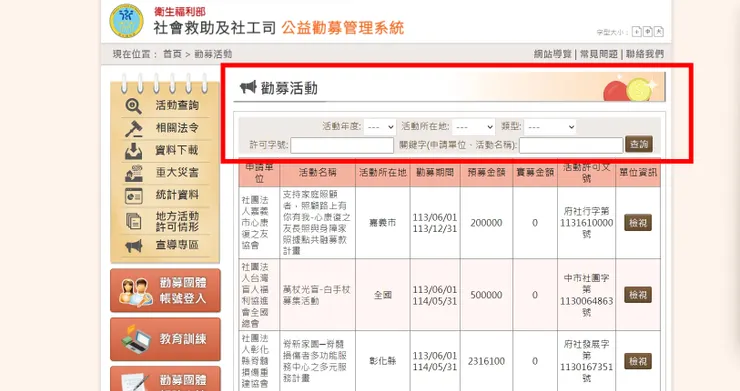This screenshot has width=740, height=391.
Task: Click the 200000 amount cell
Action: point(486,223)
